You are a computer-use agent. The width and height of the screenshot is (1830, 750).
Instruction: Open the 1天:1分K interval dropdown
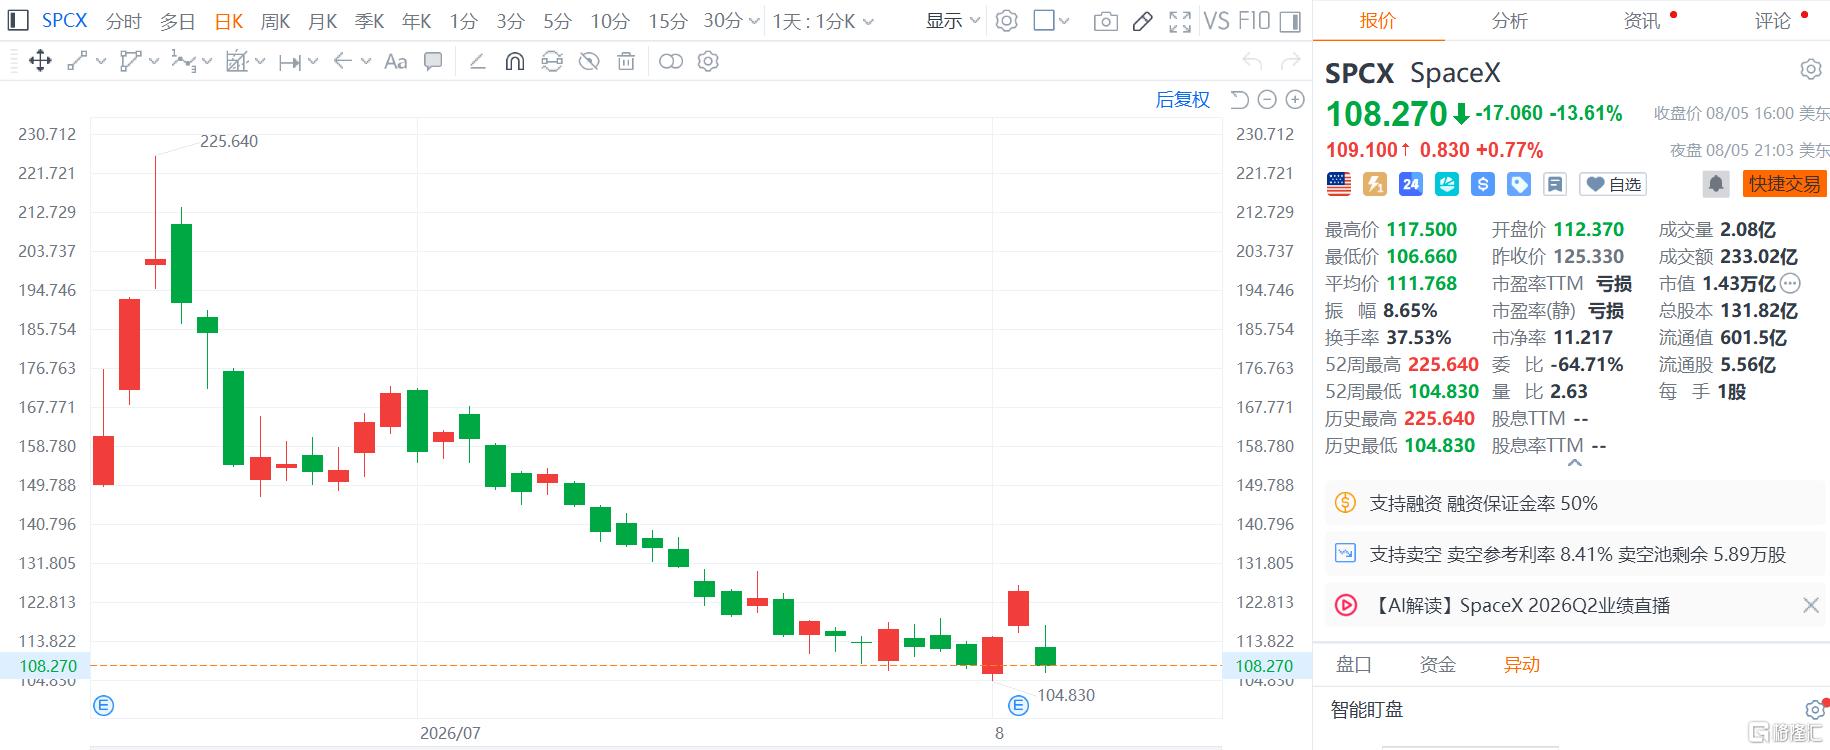(x=823, y=21)
